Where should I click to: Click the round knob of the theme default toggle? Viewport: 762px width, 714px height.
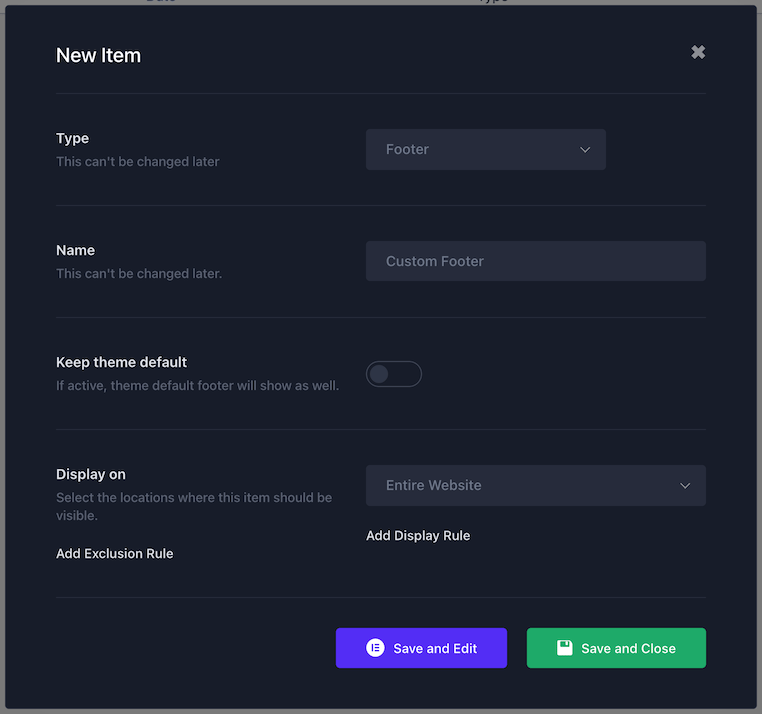tap(379, 374)
